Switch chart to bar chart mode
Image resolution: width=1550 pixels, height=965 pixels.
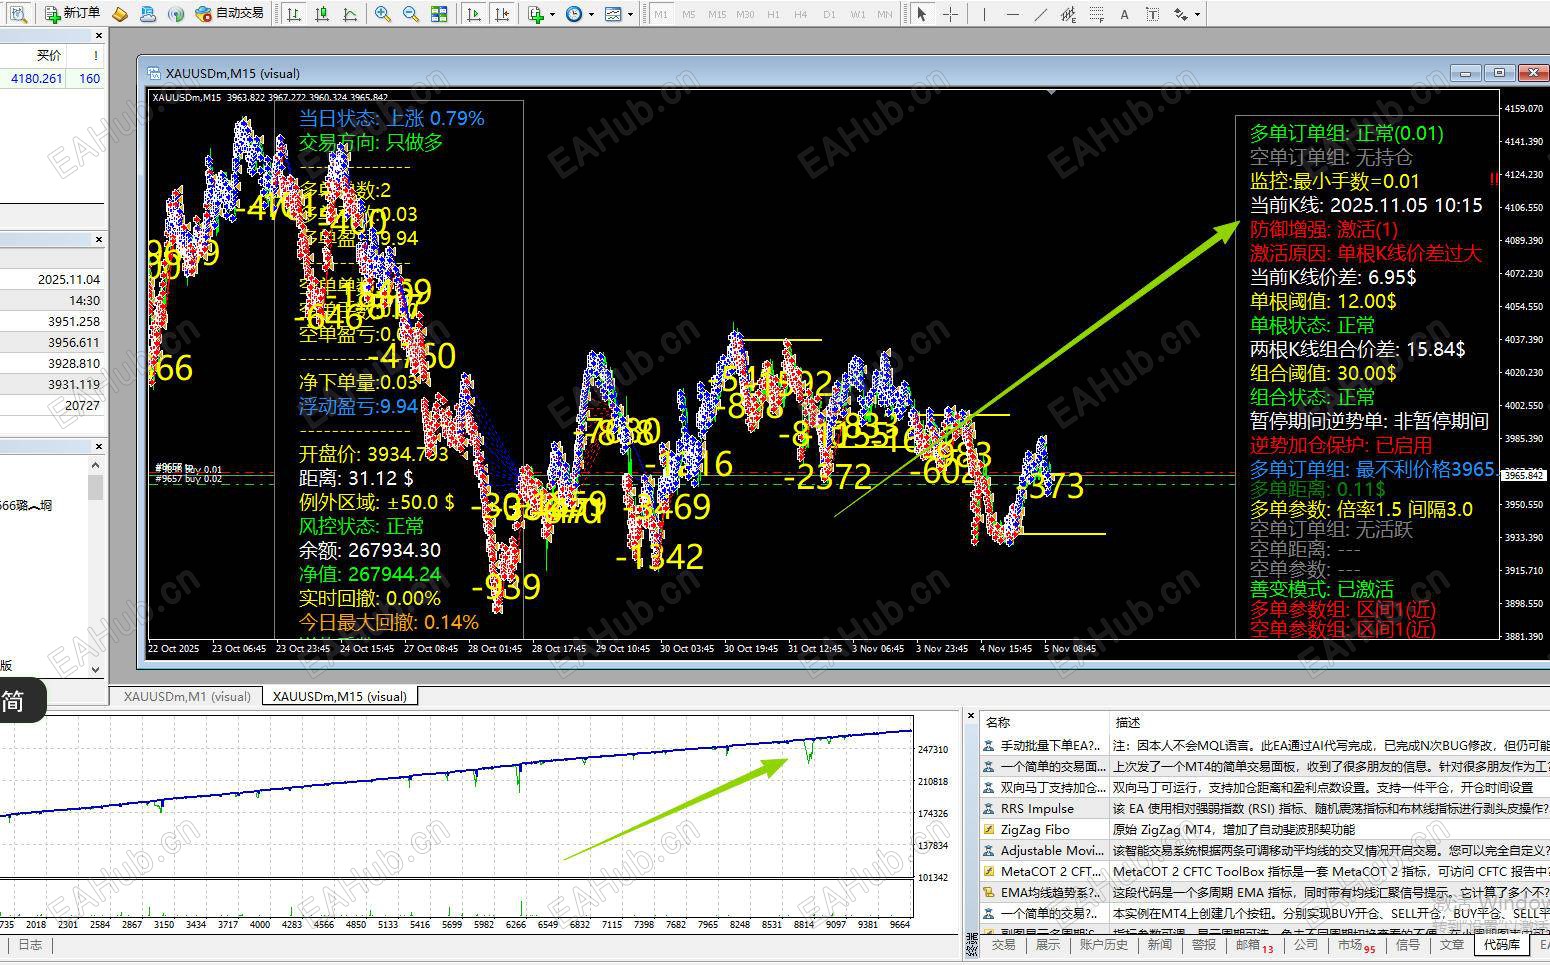[x=294, y=14]
